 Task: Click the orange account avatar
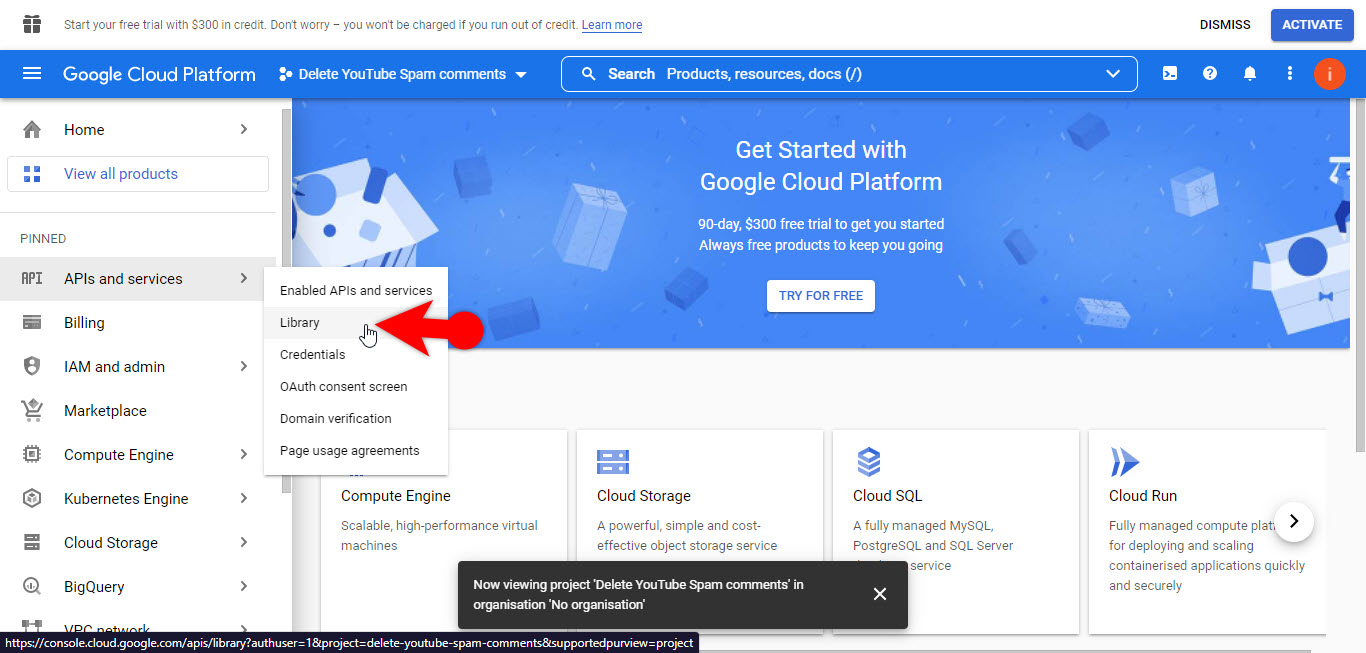click(1330, 74)
